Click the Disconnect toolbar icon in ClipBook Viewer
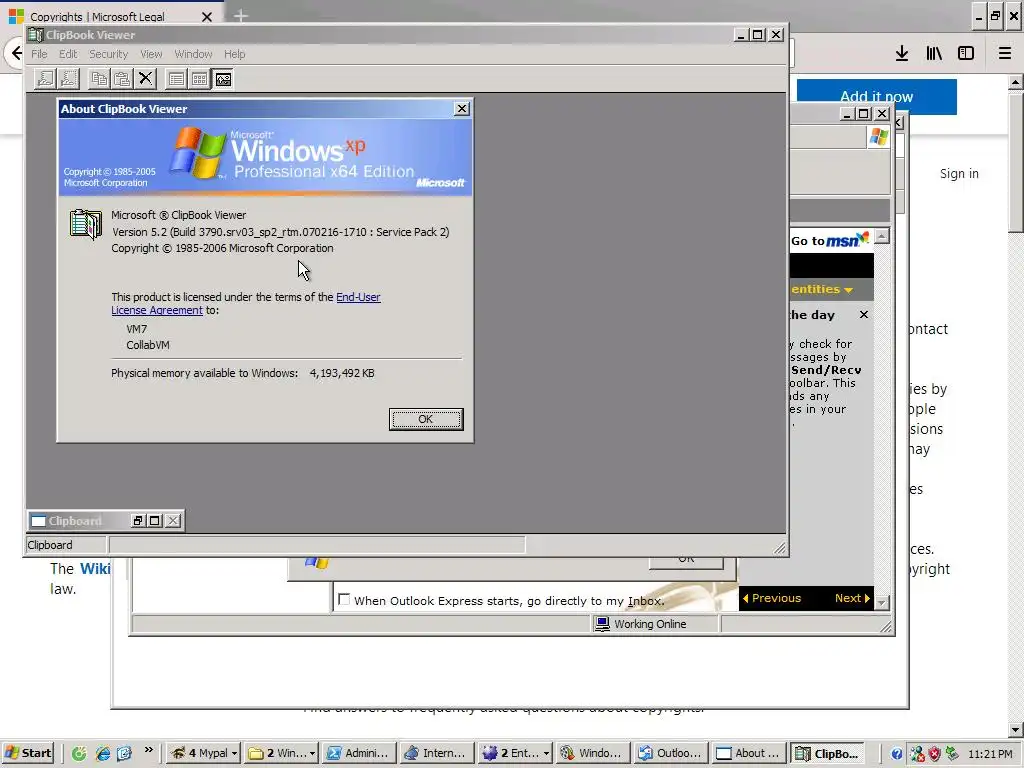Image resolution: width=1024 pixels, height=768 pixels. click(69, 79)
